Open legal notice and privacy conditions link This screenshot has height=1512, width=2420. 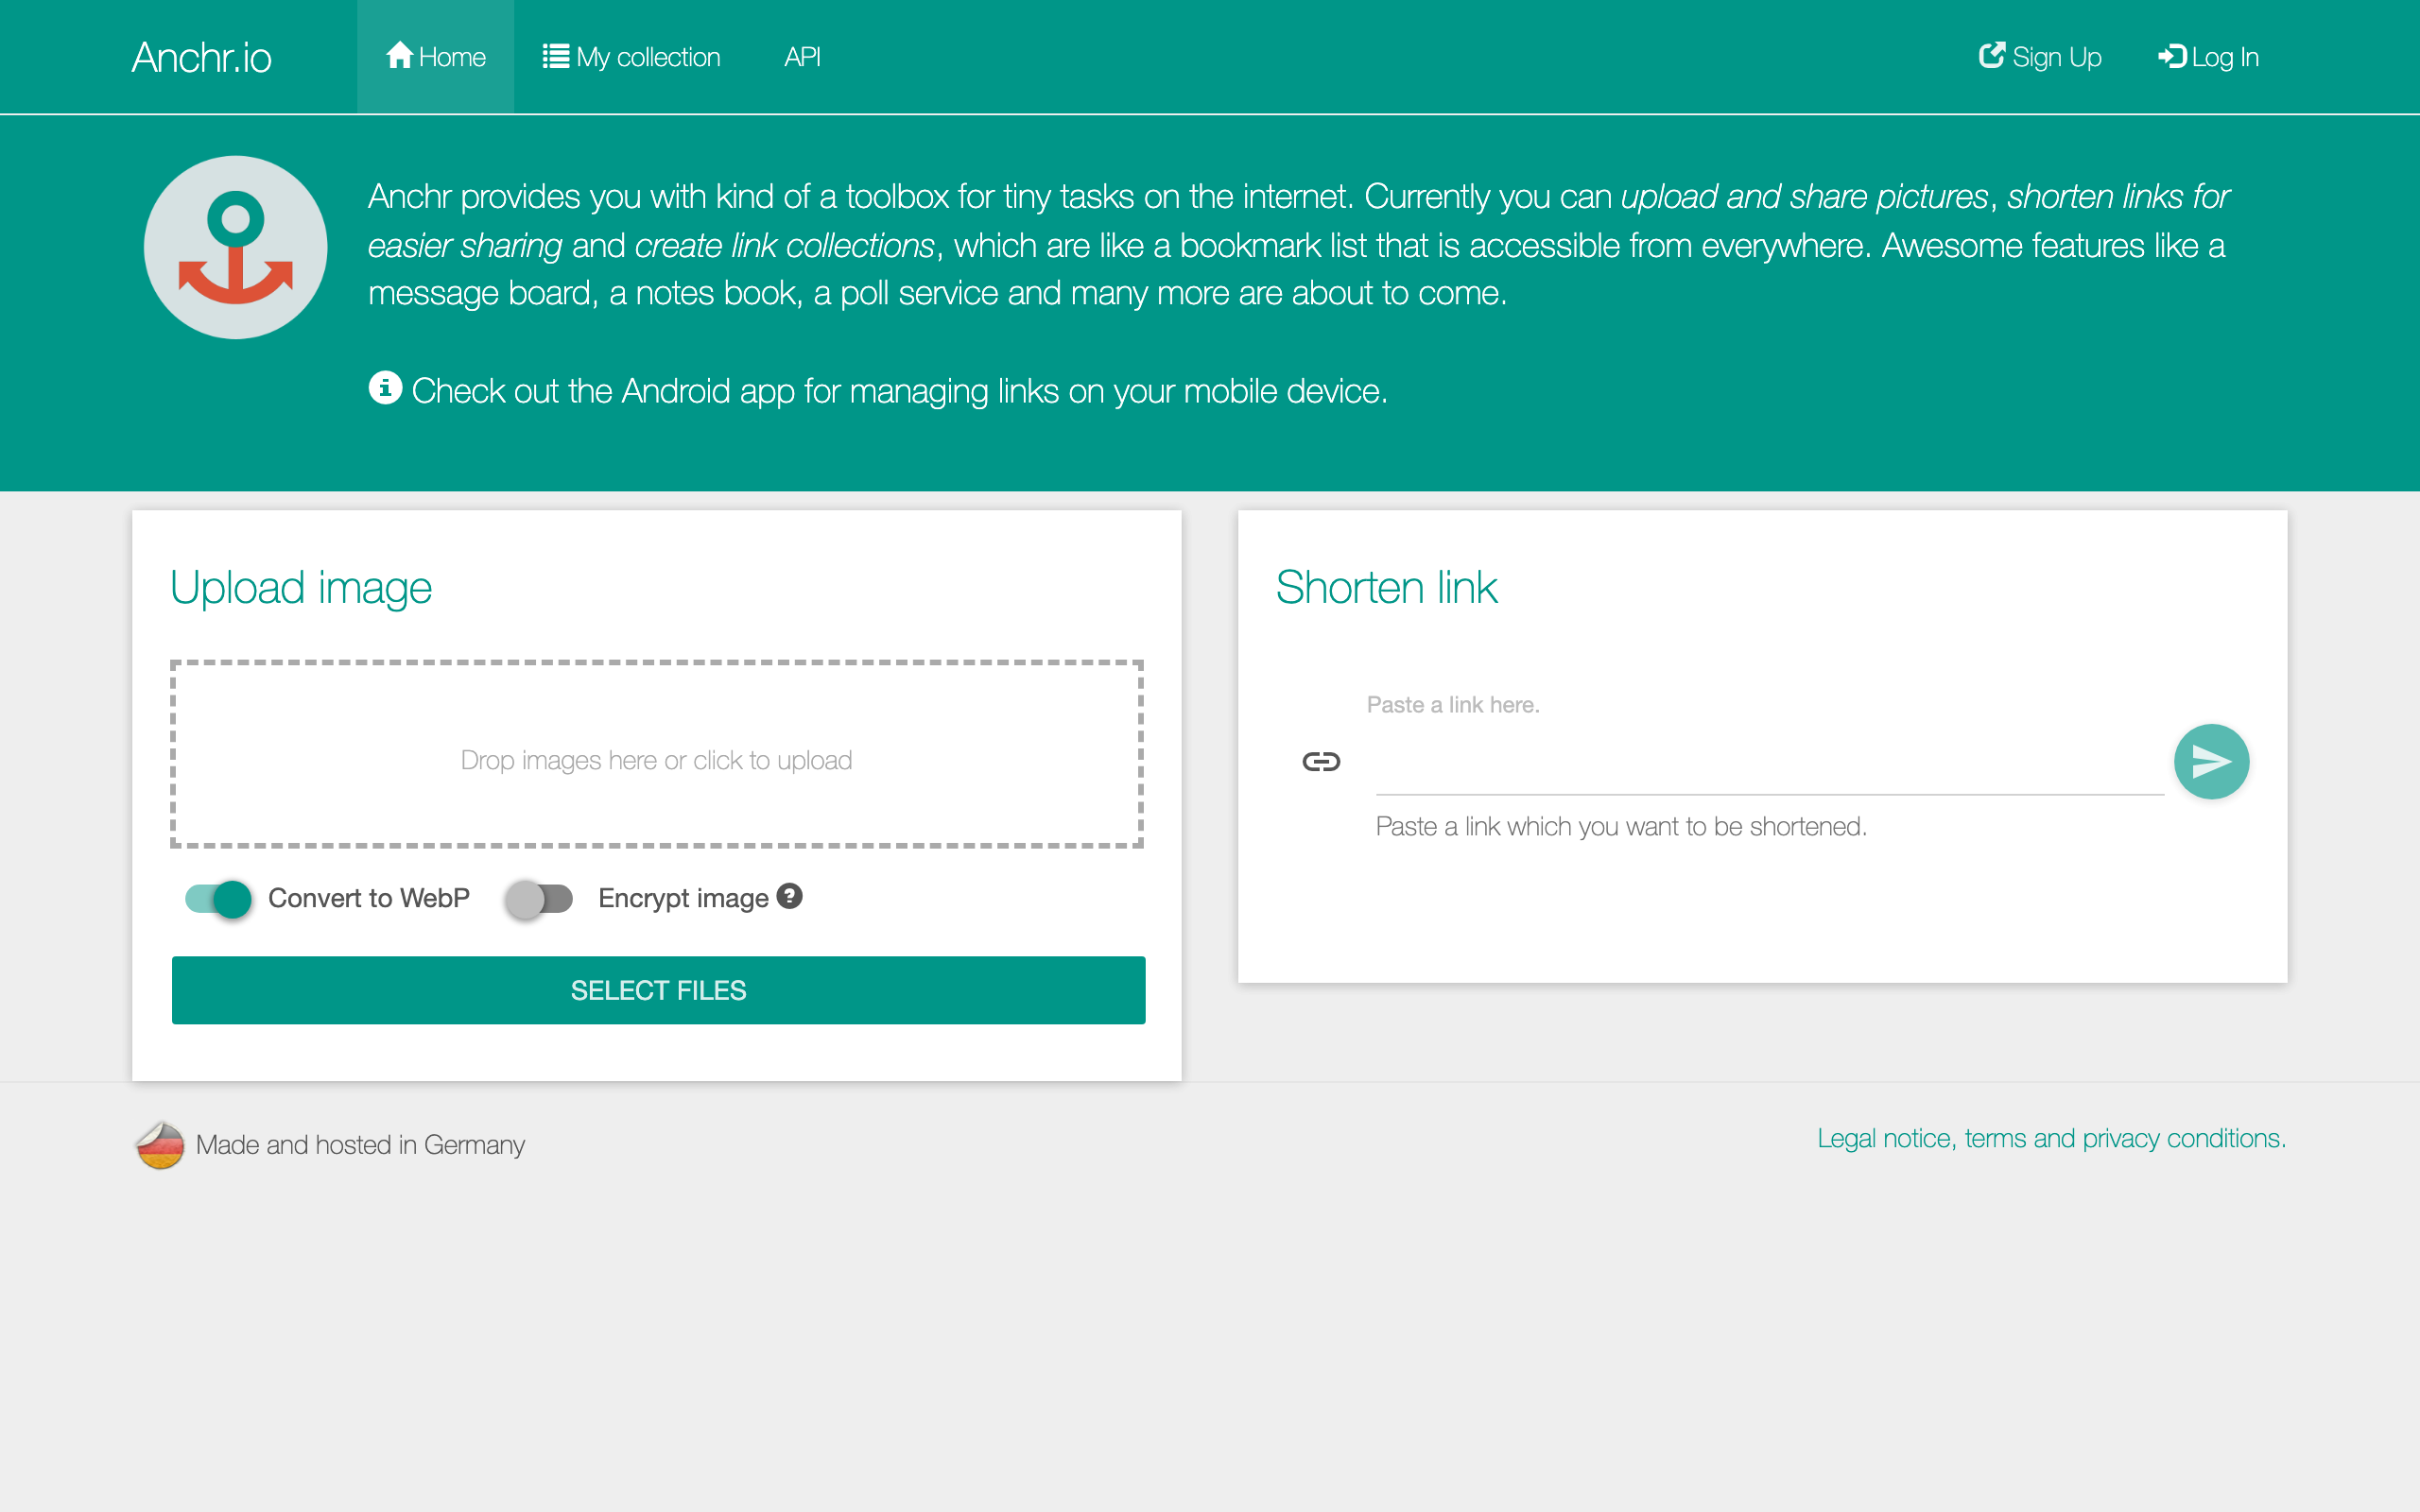[2051, 1138]
